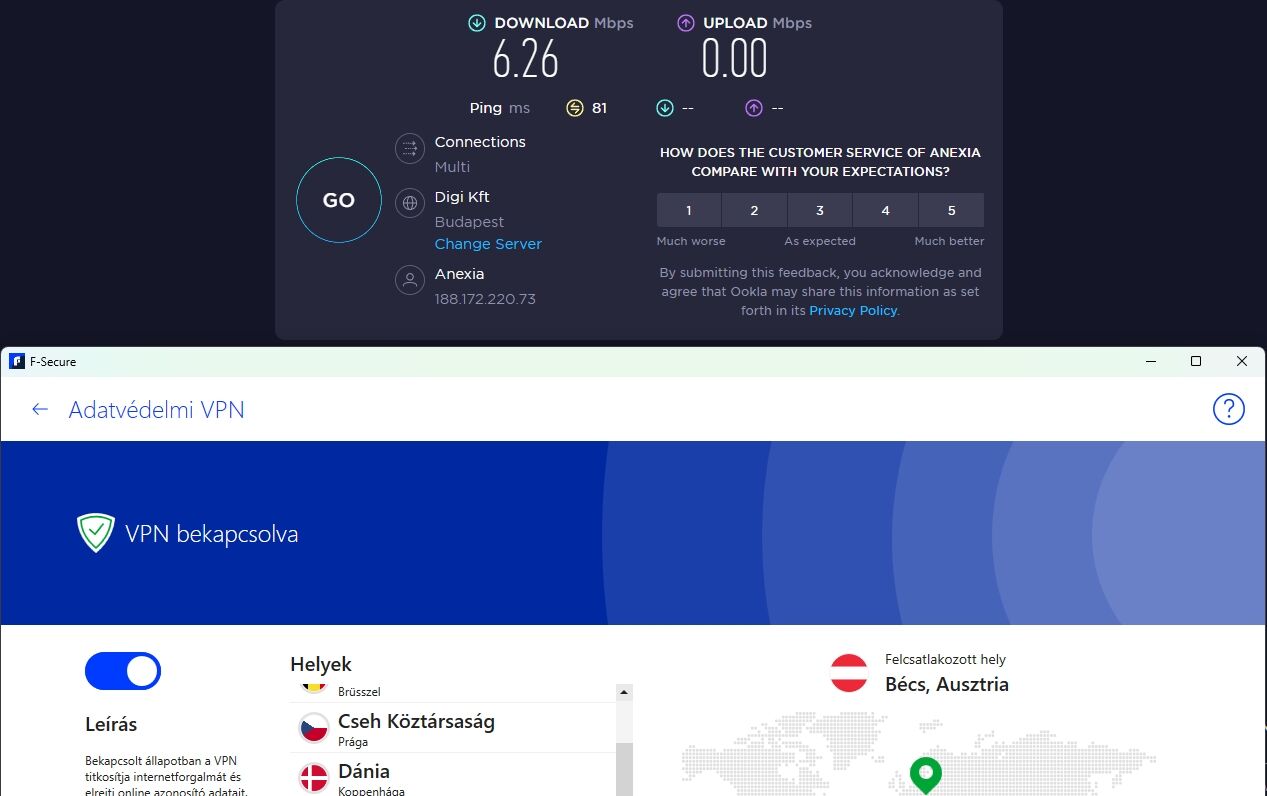Click the Connections multi icon

click(x=409, y=149)
